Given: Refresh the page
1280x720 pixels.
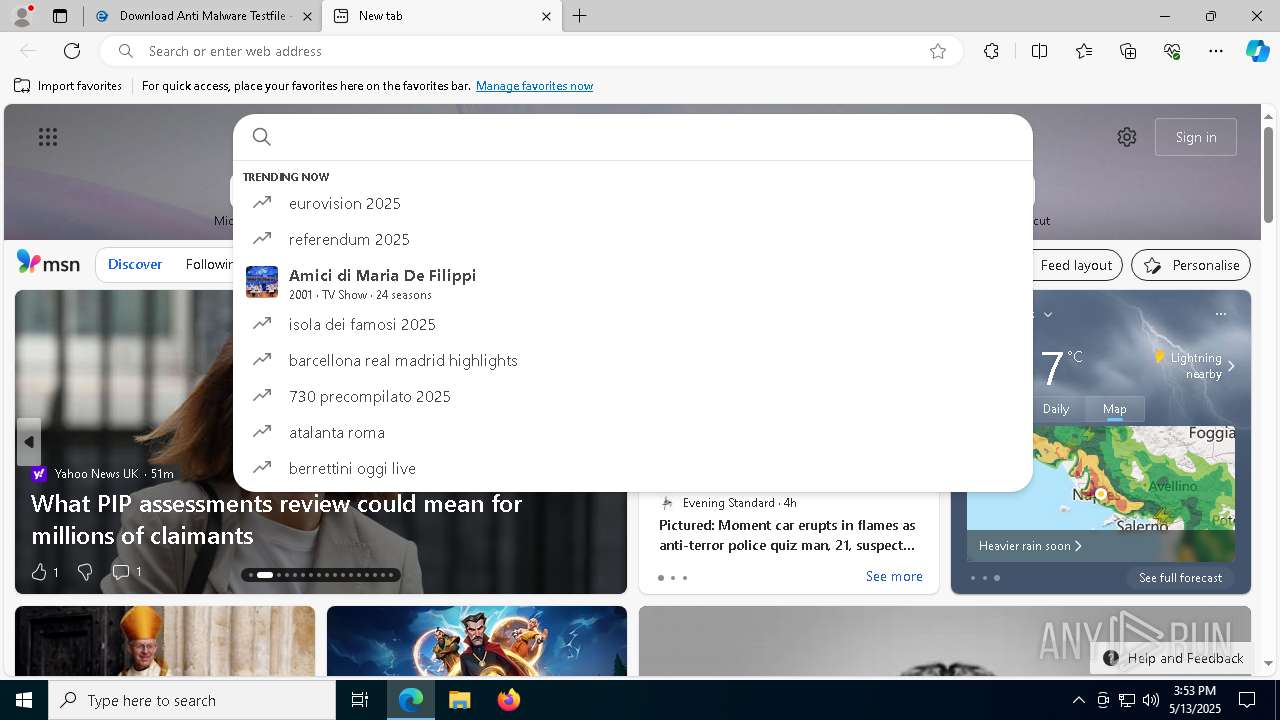Looking at the screenshot, I should point(72,51).
